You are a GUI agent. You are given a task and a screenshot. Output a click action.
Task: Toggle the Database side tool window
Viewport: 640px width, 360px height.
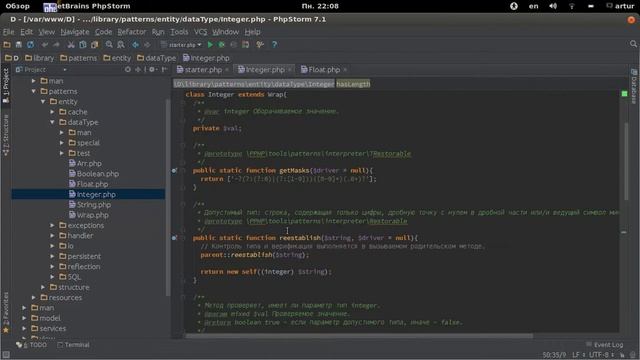tap(634, 87)
